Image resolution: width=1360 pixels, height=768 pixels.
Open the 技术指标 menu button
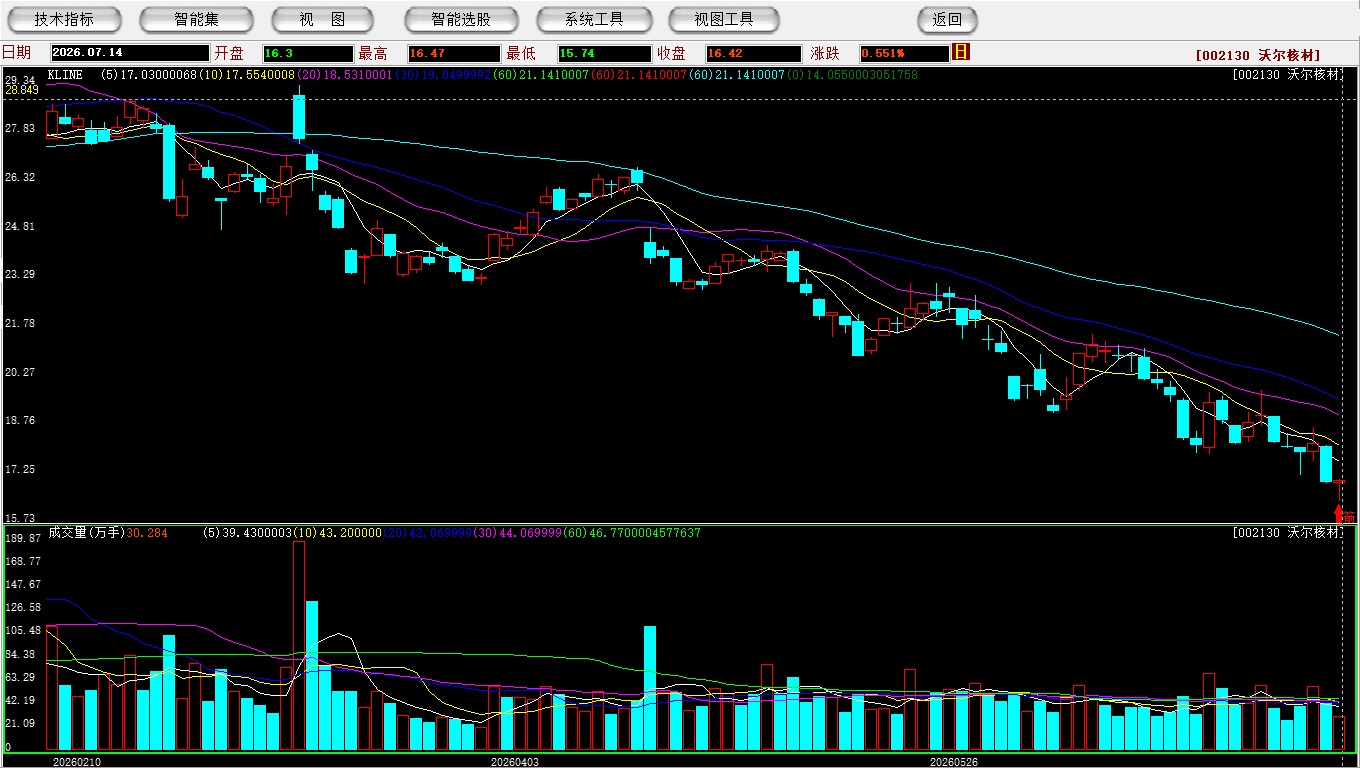click(x=65, y=19)
